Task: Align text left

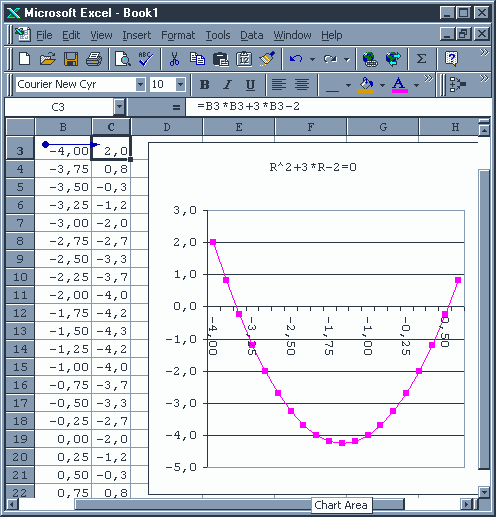Action: tap(279, 85)
